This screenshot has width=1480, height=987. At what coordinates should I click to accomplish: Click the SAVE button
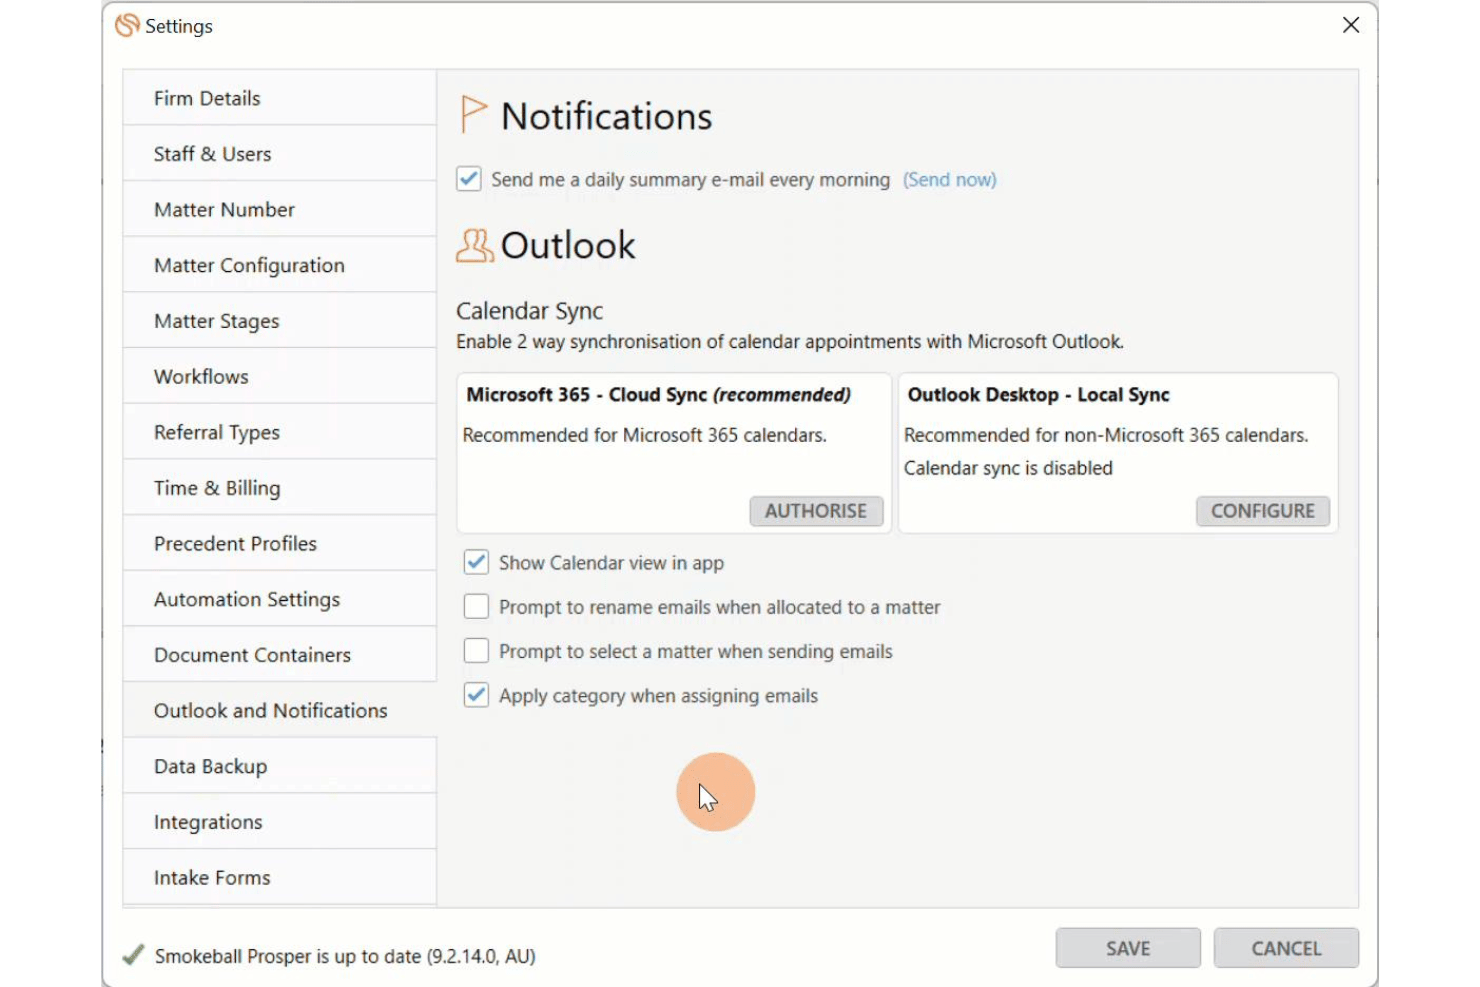point(1128,948)
